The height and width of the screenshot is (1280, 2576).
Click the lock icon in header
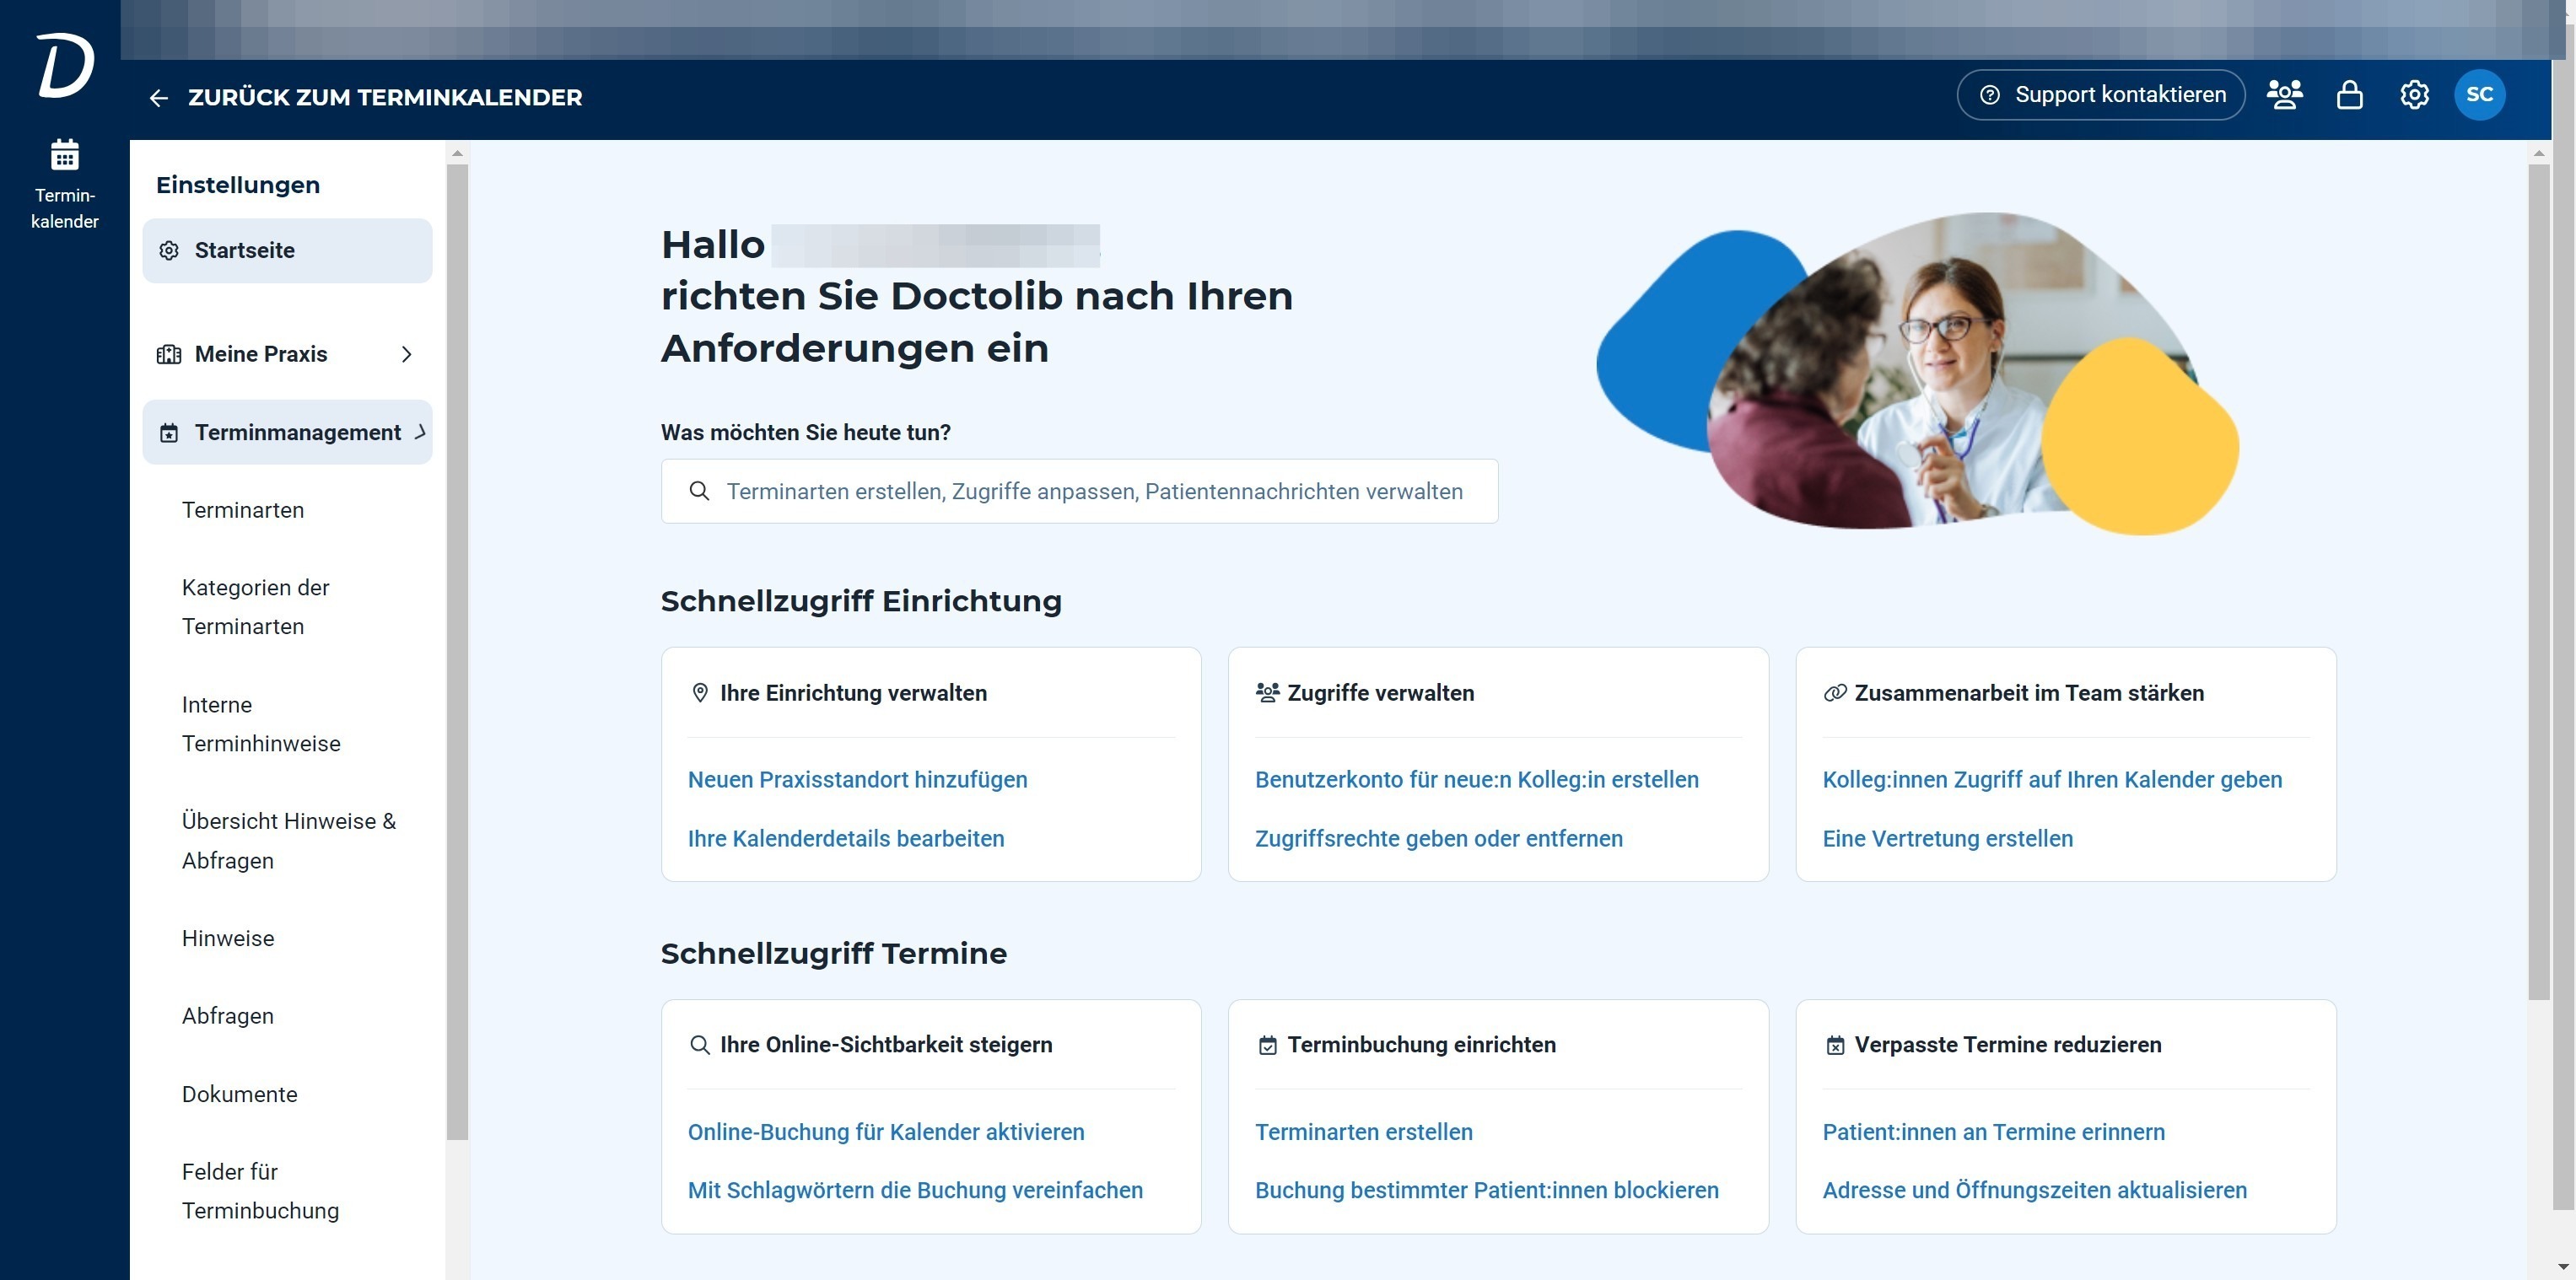pyautogui.click(x=2349, y=95)
